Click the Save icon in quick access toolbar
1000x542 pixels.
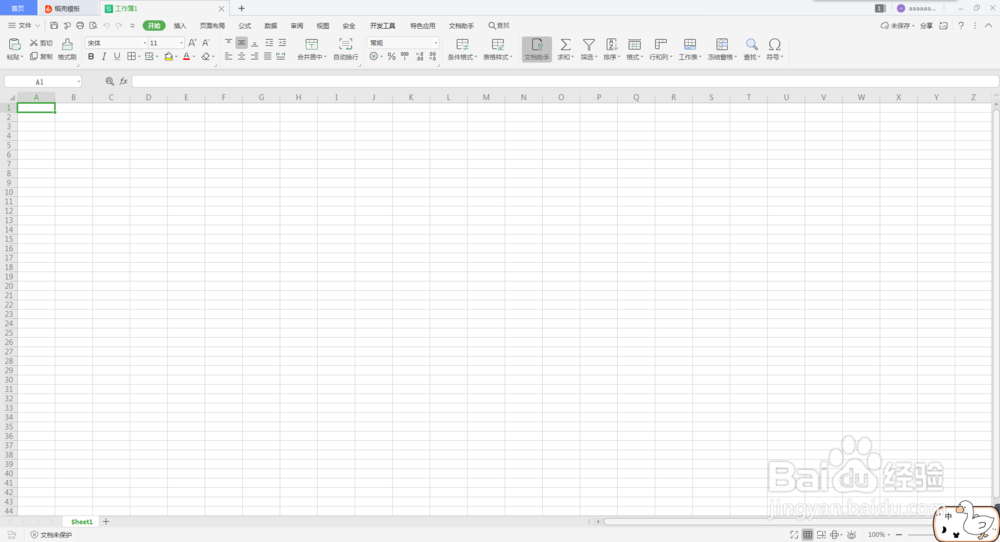(54, 26)
